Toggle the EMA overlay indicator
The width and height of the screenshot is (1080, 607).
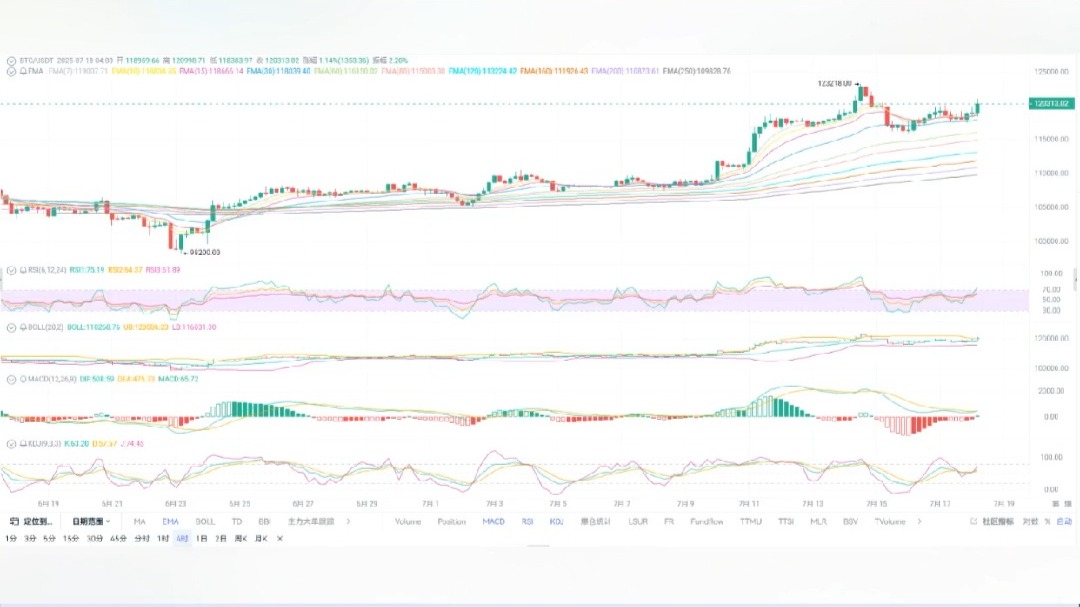(170, 522)
